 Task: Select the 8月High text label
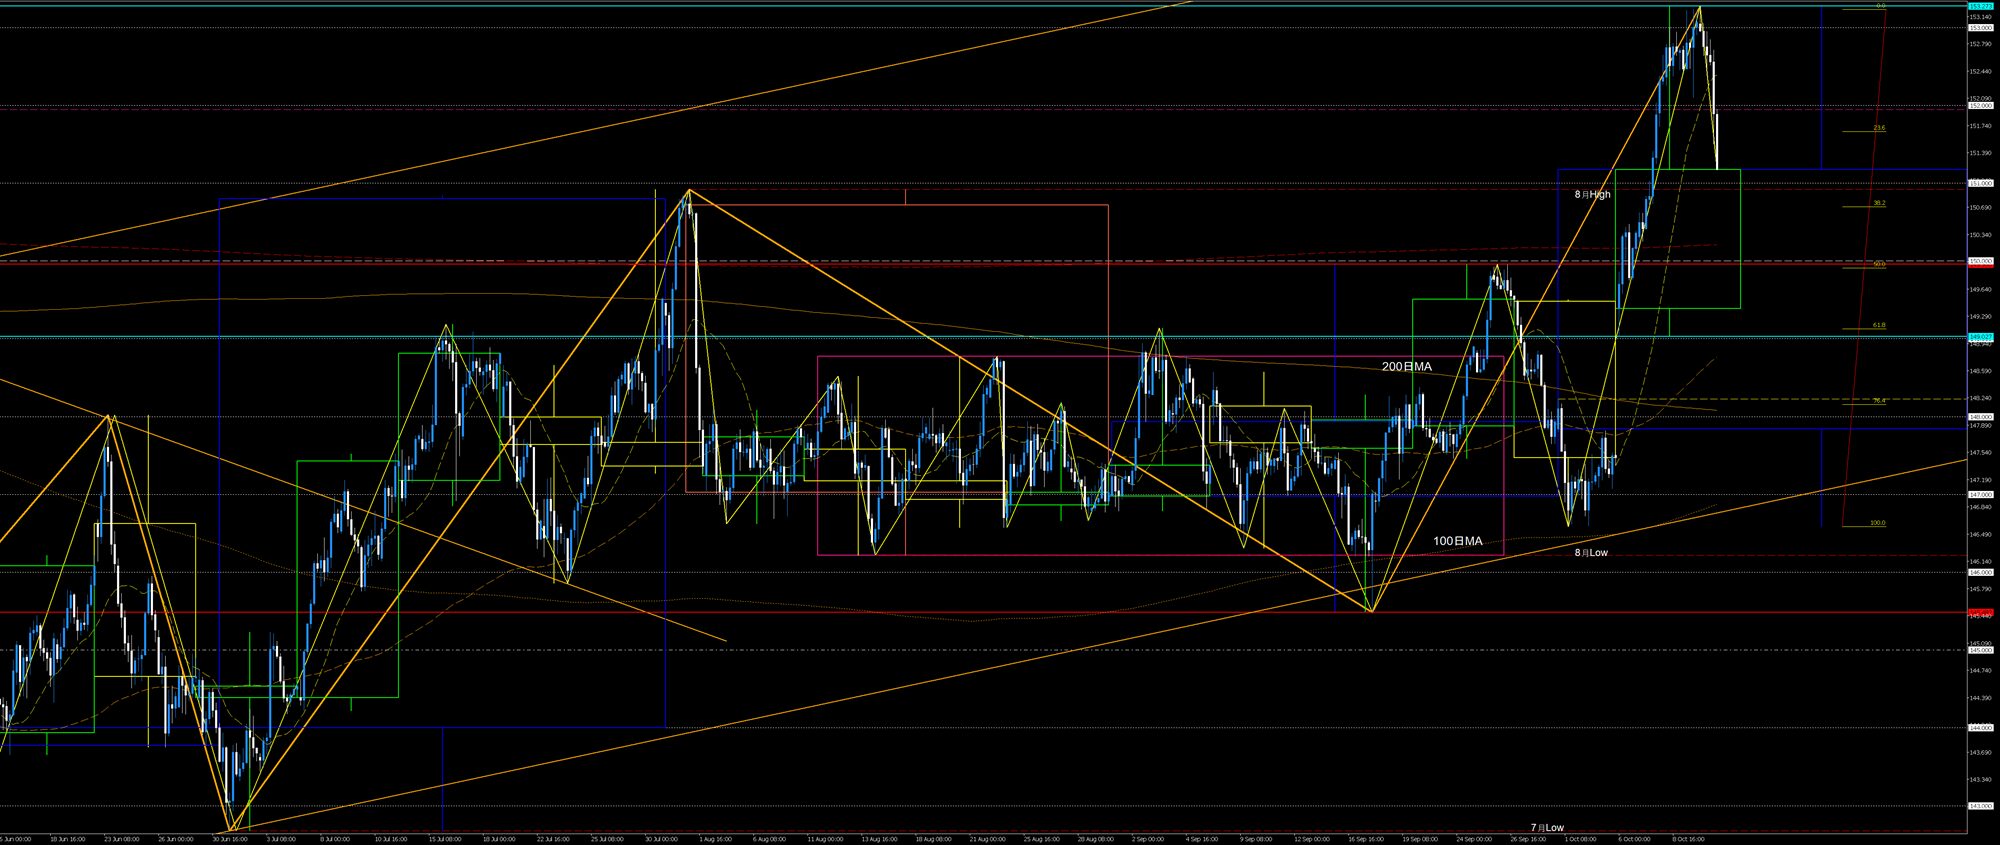(x=1592, y=195)
